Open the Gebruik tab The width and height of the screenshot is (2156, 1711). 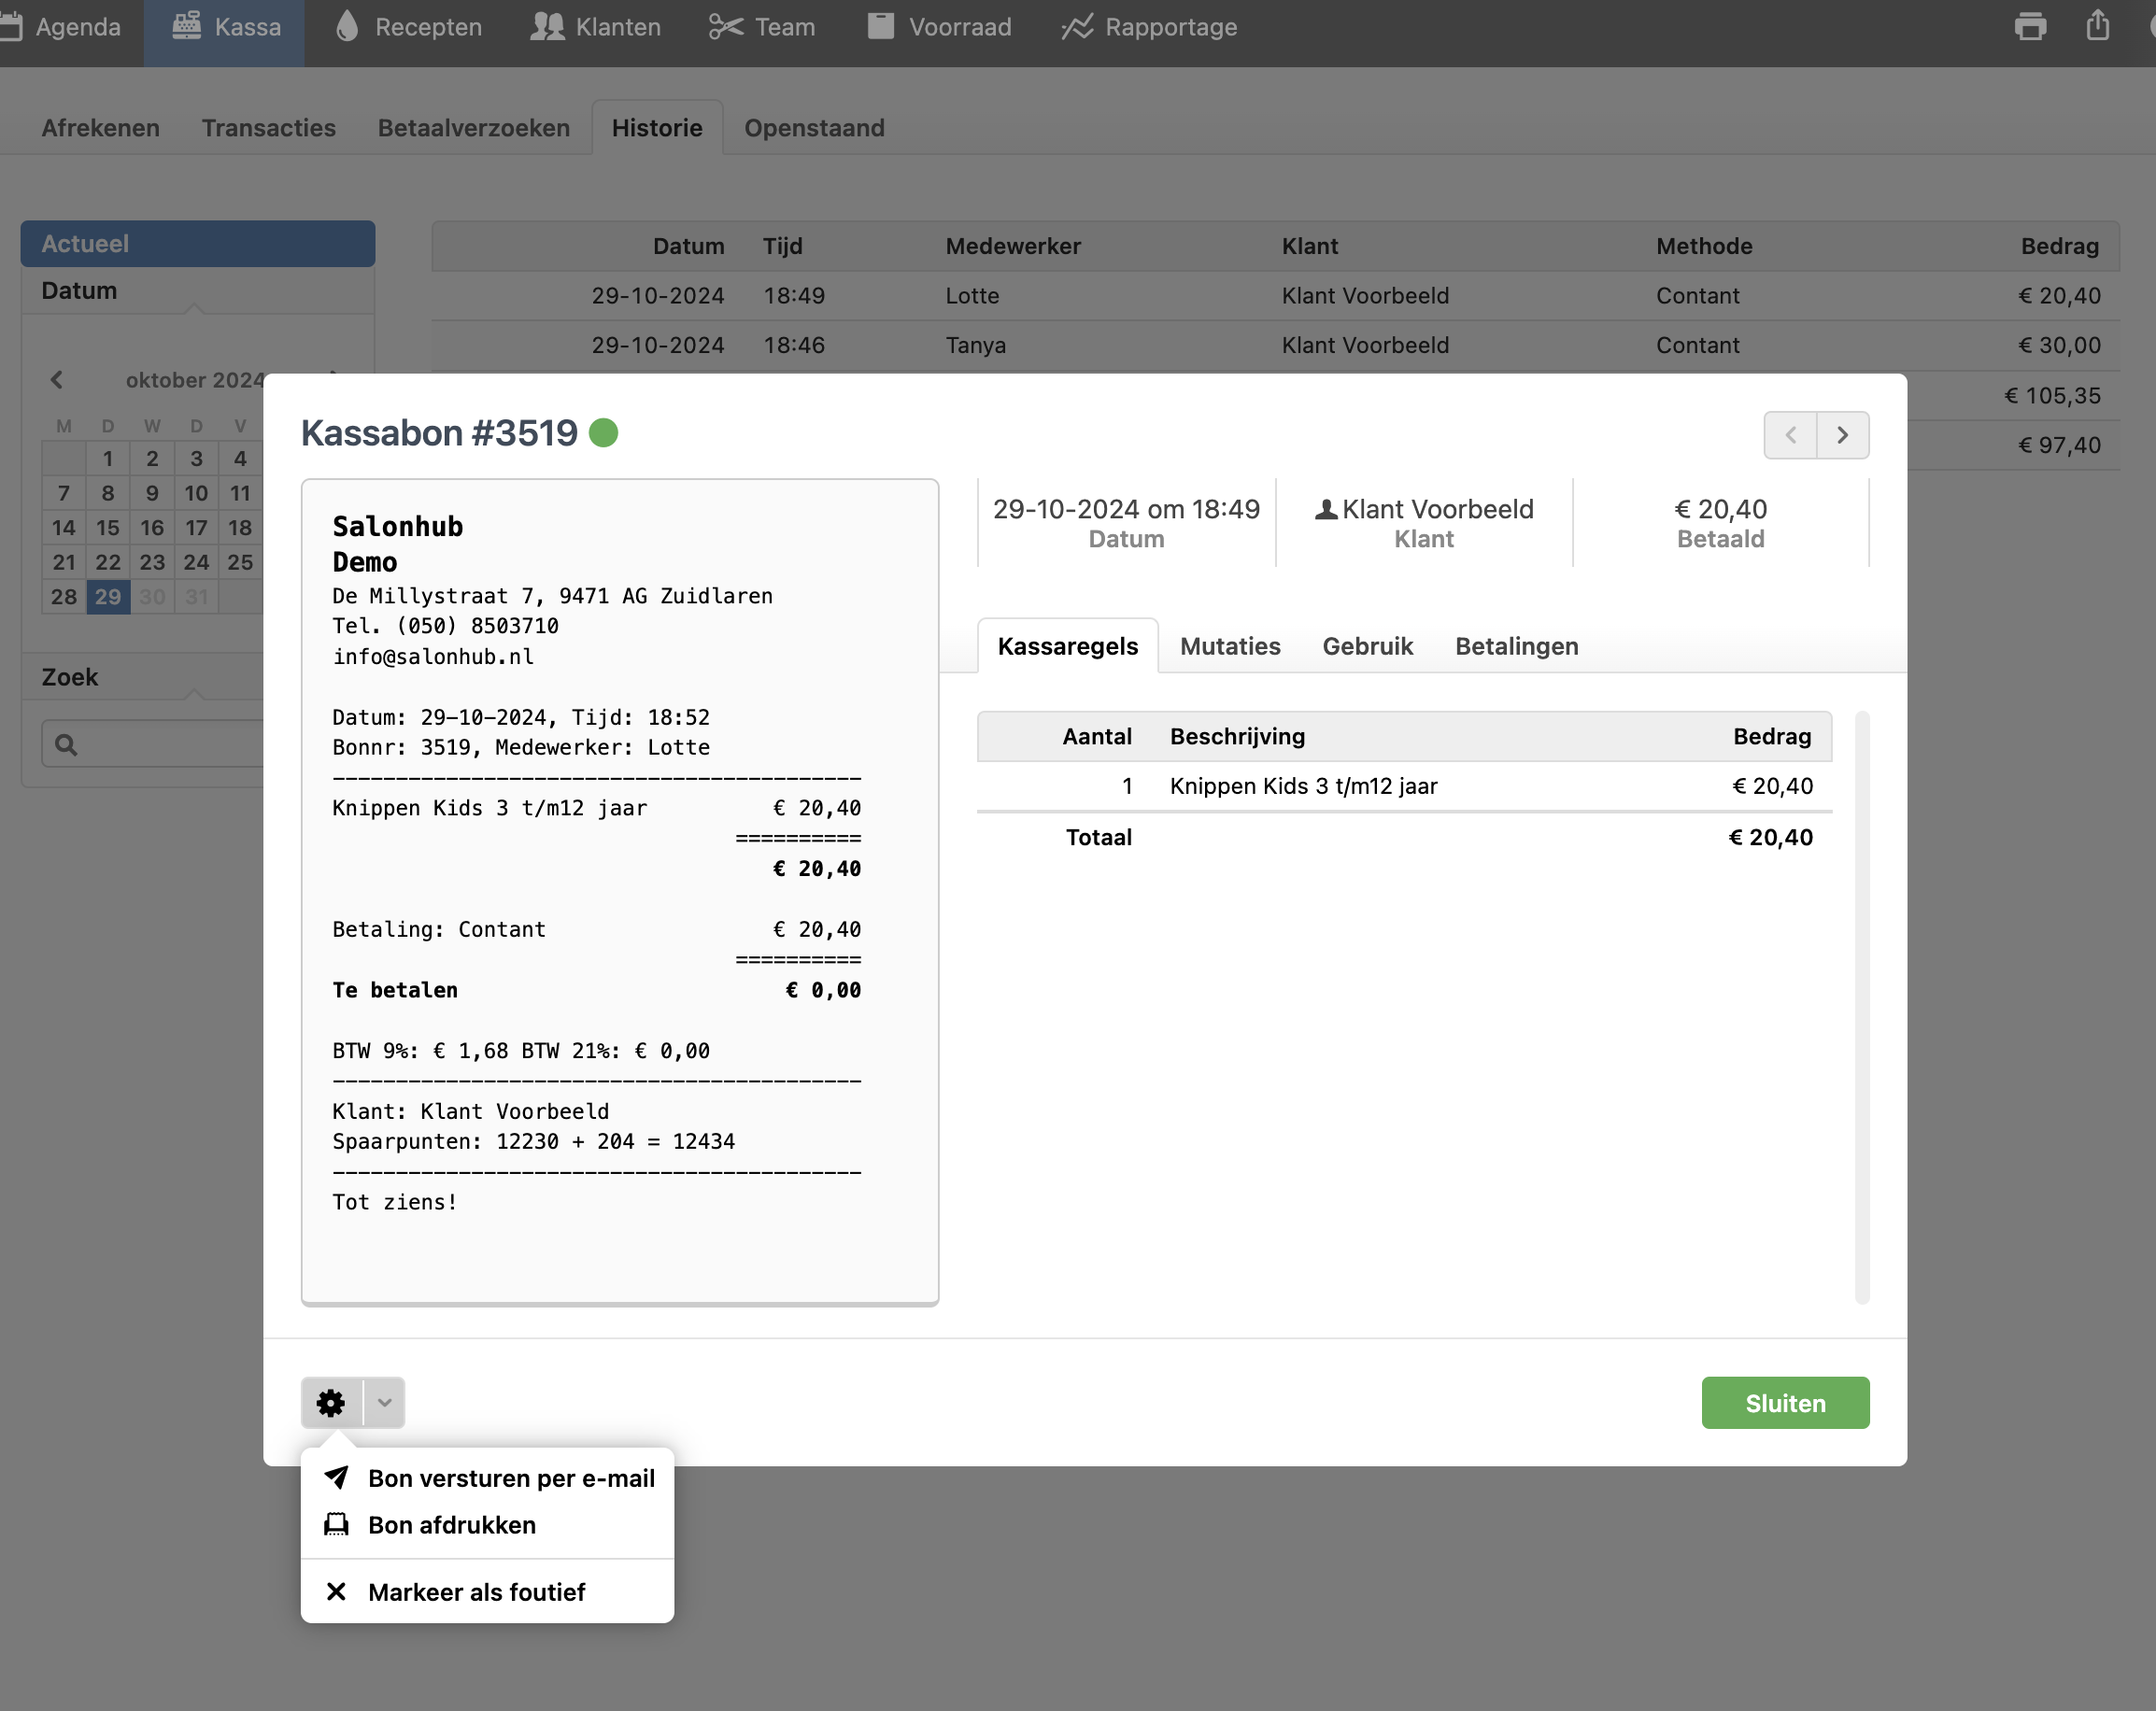point(1367,646)
